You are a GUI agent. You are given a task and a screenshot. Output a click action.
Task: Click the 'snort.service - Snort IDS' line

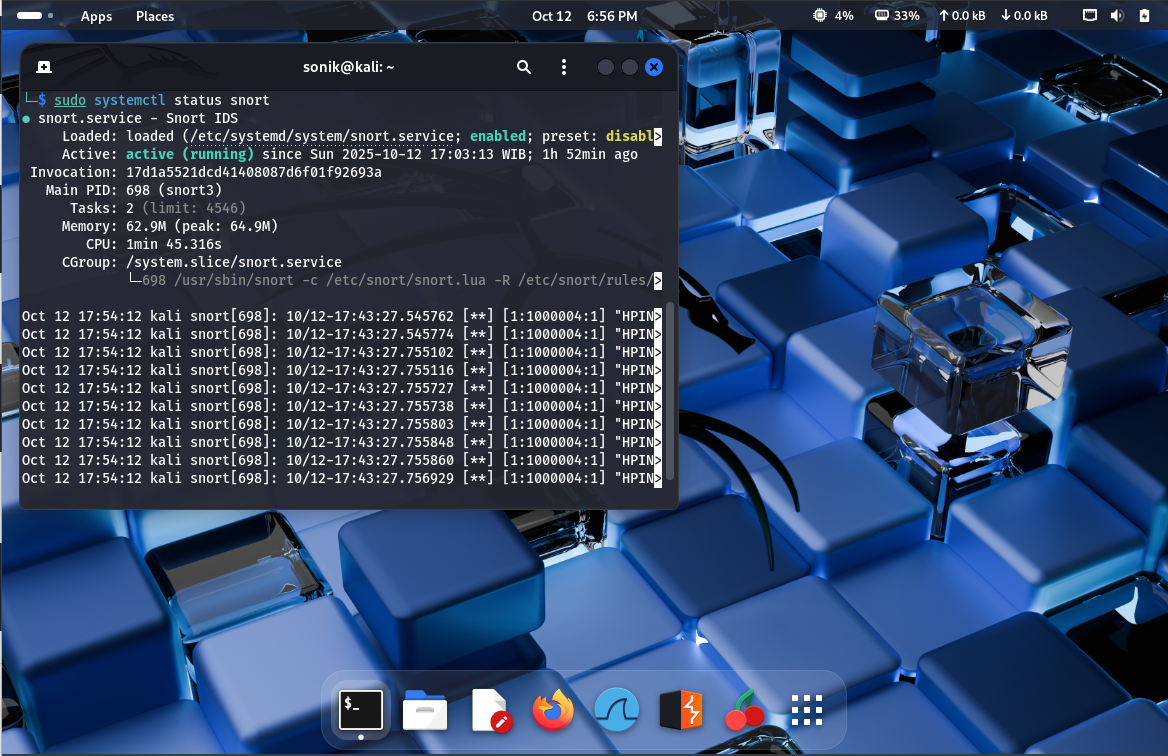(138, 118)
